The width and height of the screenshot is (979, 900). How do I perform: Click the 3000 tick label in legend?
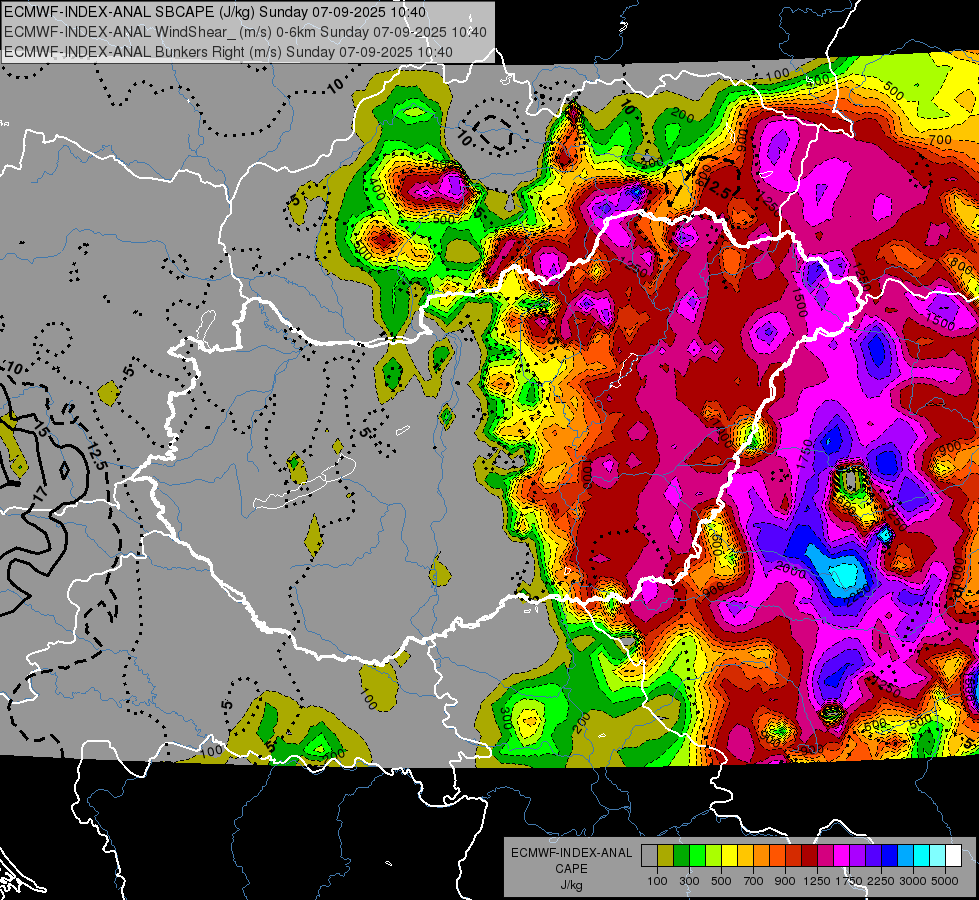[x=913, y=881]
